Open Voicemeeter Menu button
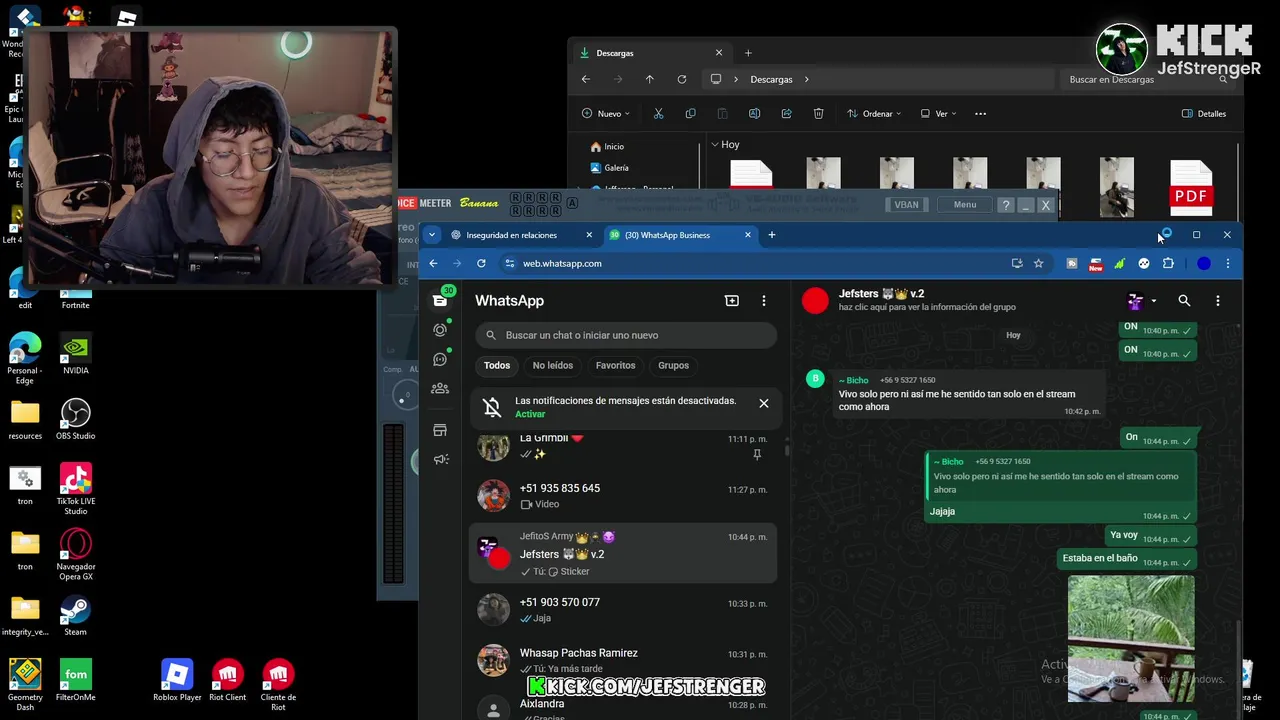 click(x=965, y=205)
